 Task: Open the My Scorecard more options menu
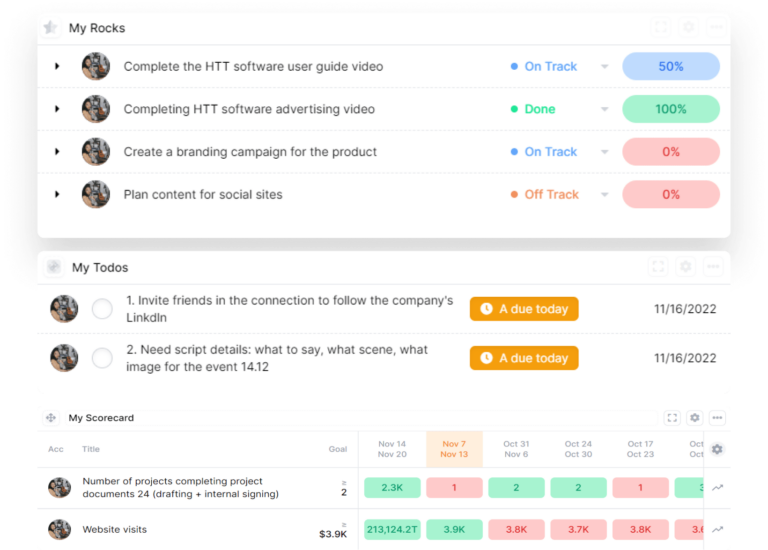point(717,418)
